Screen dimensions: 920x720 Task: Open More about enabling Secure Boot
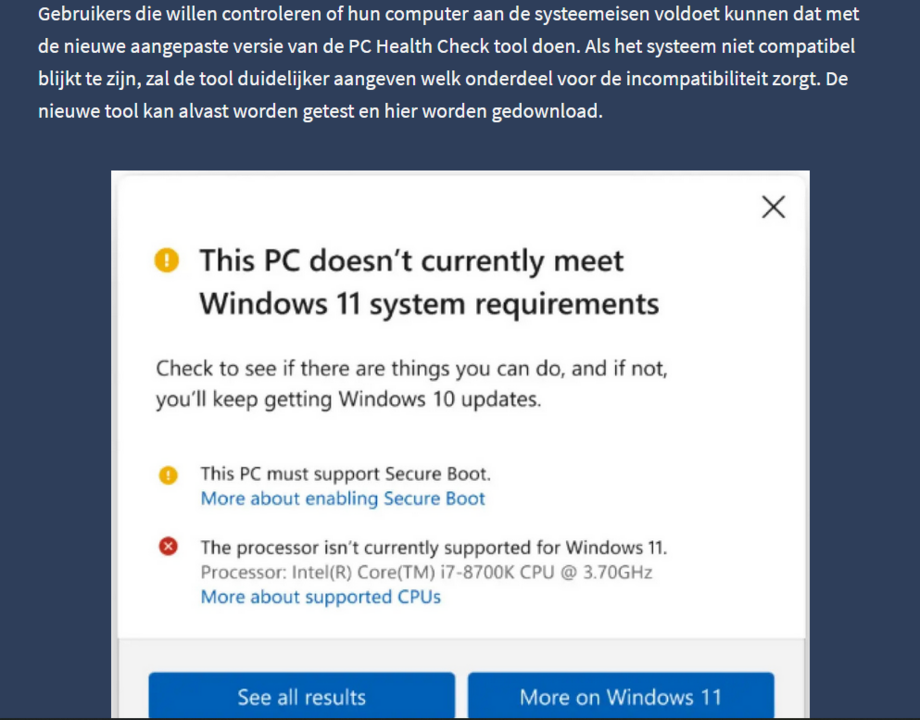coord(342,498)
